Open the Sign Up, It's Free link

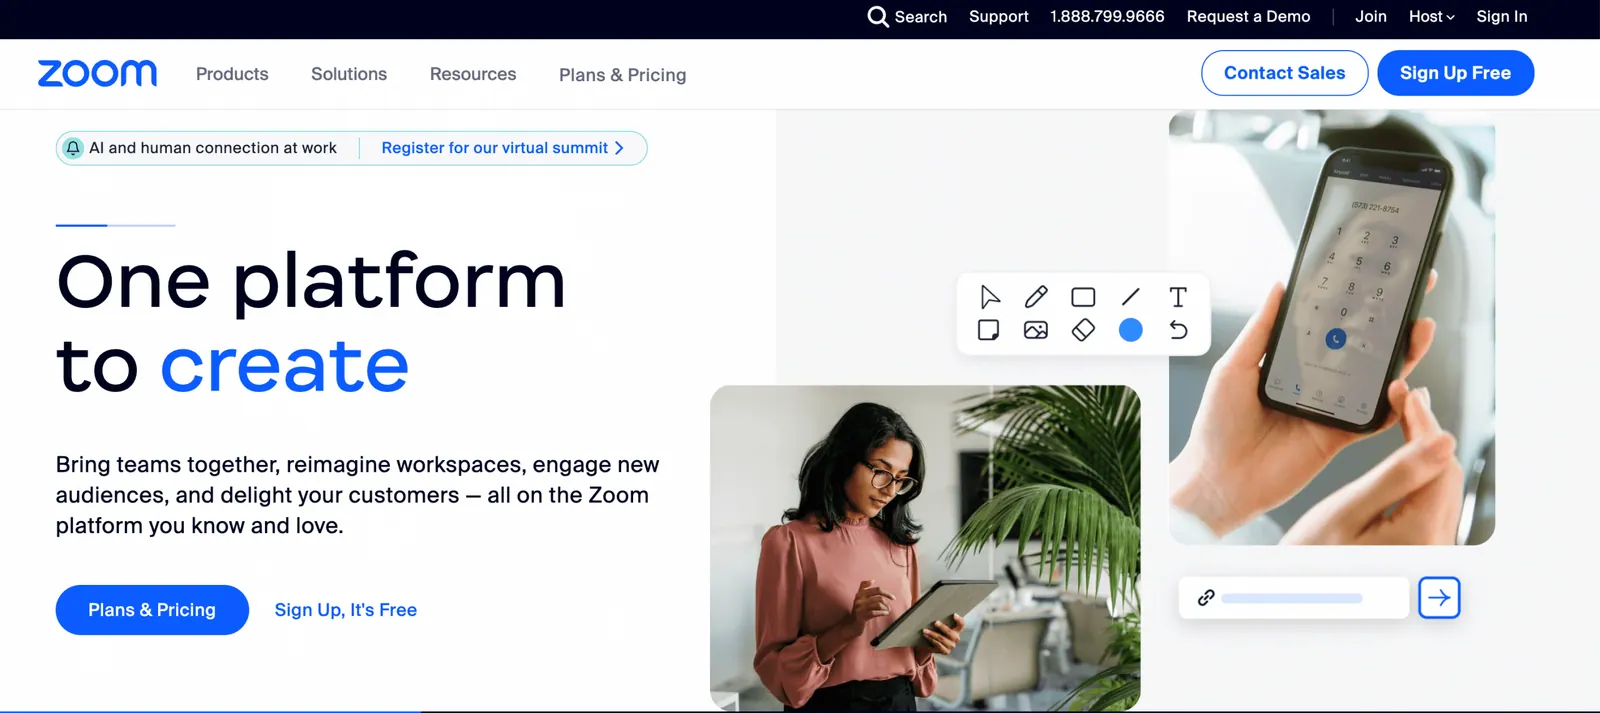346,610
